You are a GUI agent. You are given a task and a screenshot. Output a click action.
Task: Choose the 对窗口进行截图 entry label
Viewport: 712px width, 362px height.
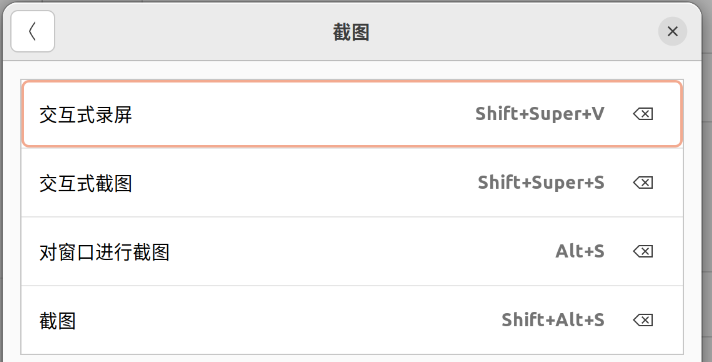click(x=104, y=252)
